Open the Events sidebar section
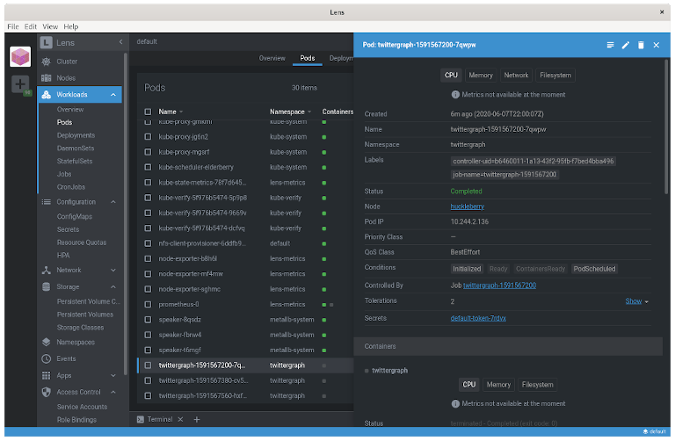This screenshot has height=441, width=675. click(x=66, y=358)
